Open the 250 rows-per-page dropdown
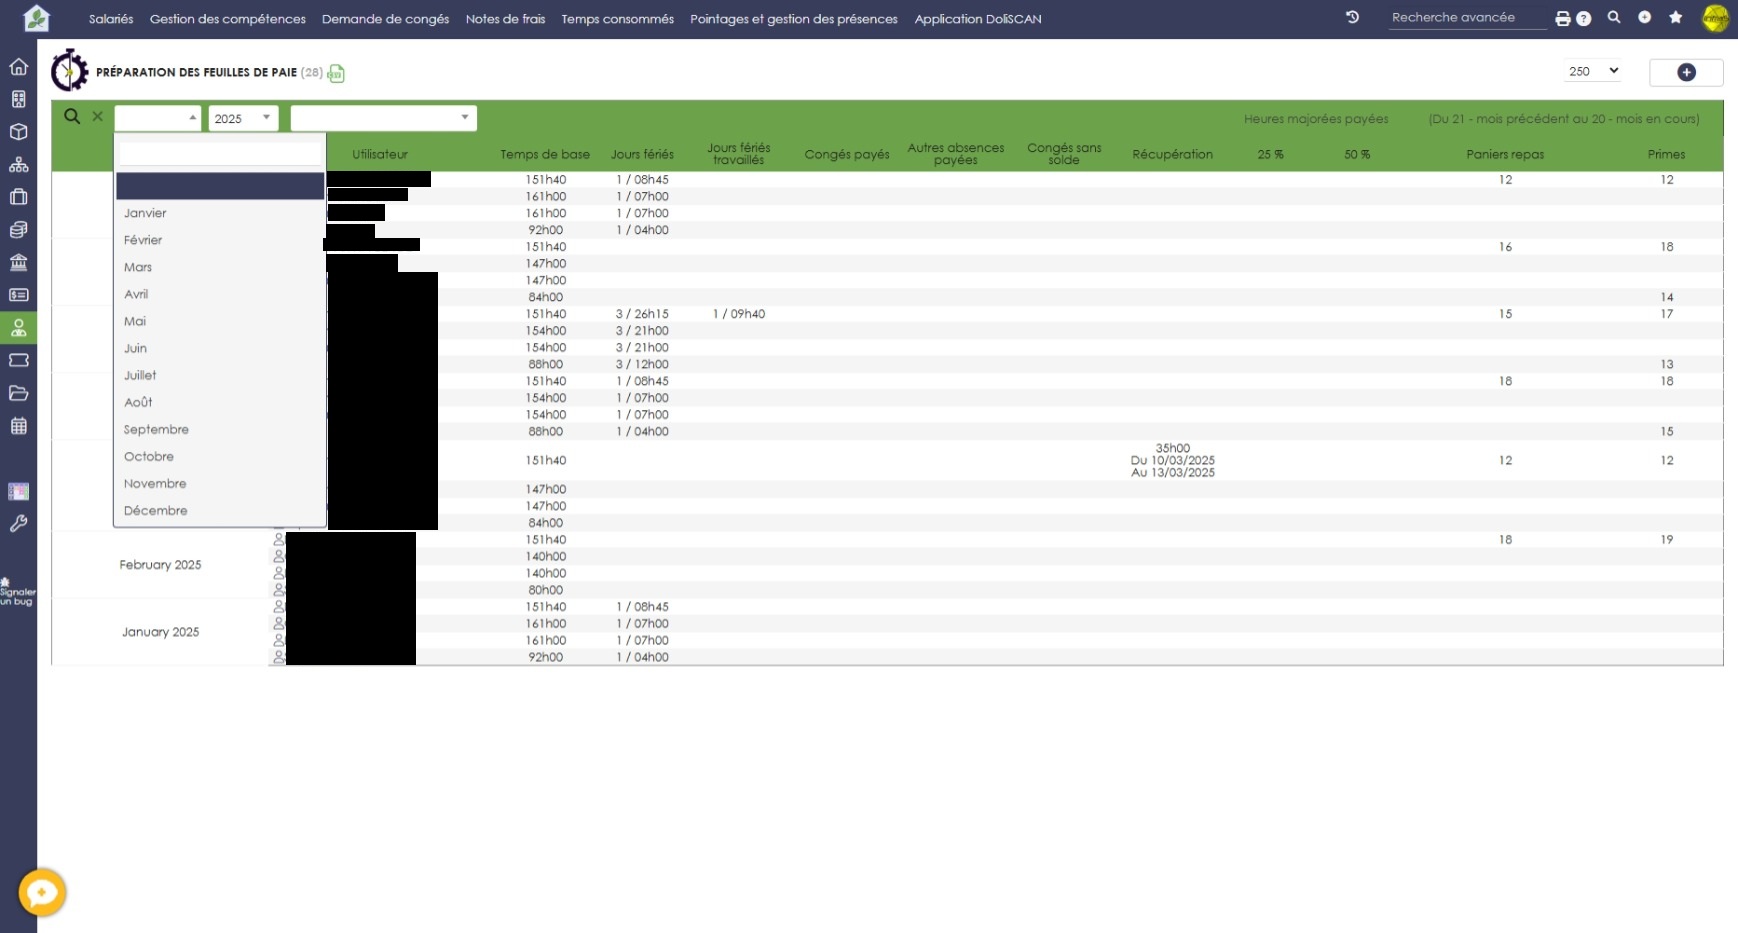 tap(1593, 71)
